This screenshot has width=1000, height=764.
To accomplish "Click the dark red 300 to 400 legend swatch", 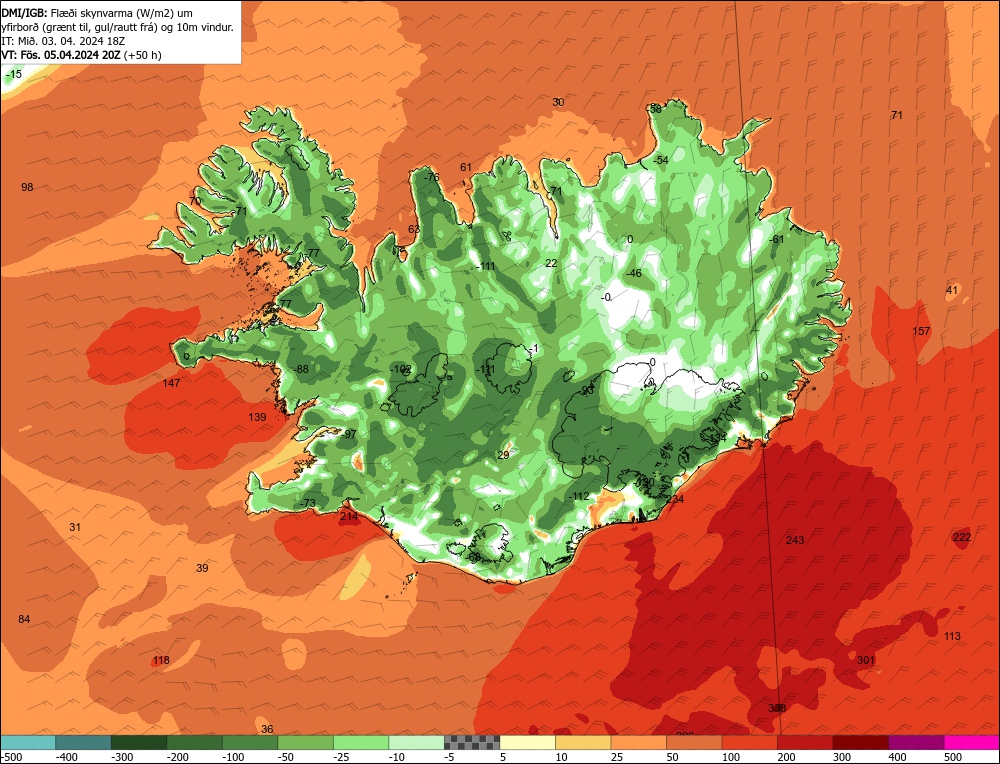I will tap(860, 742).
